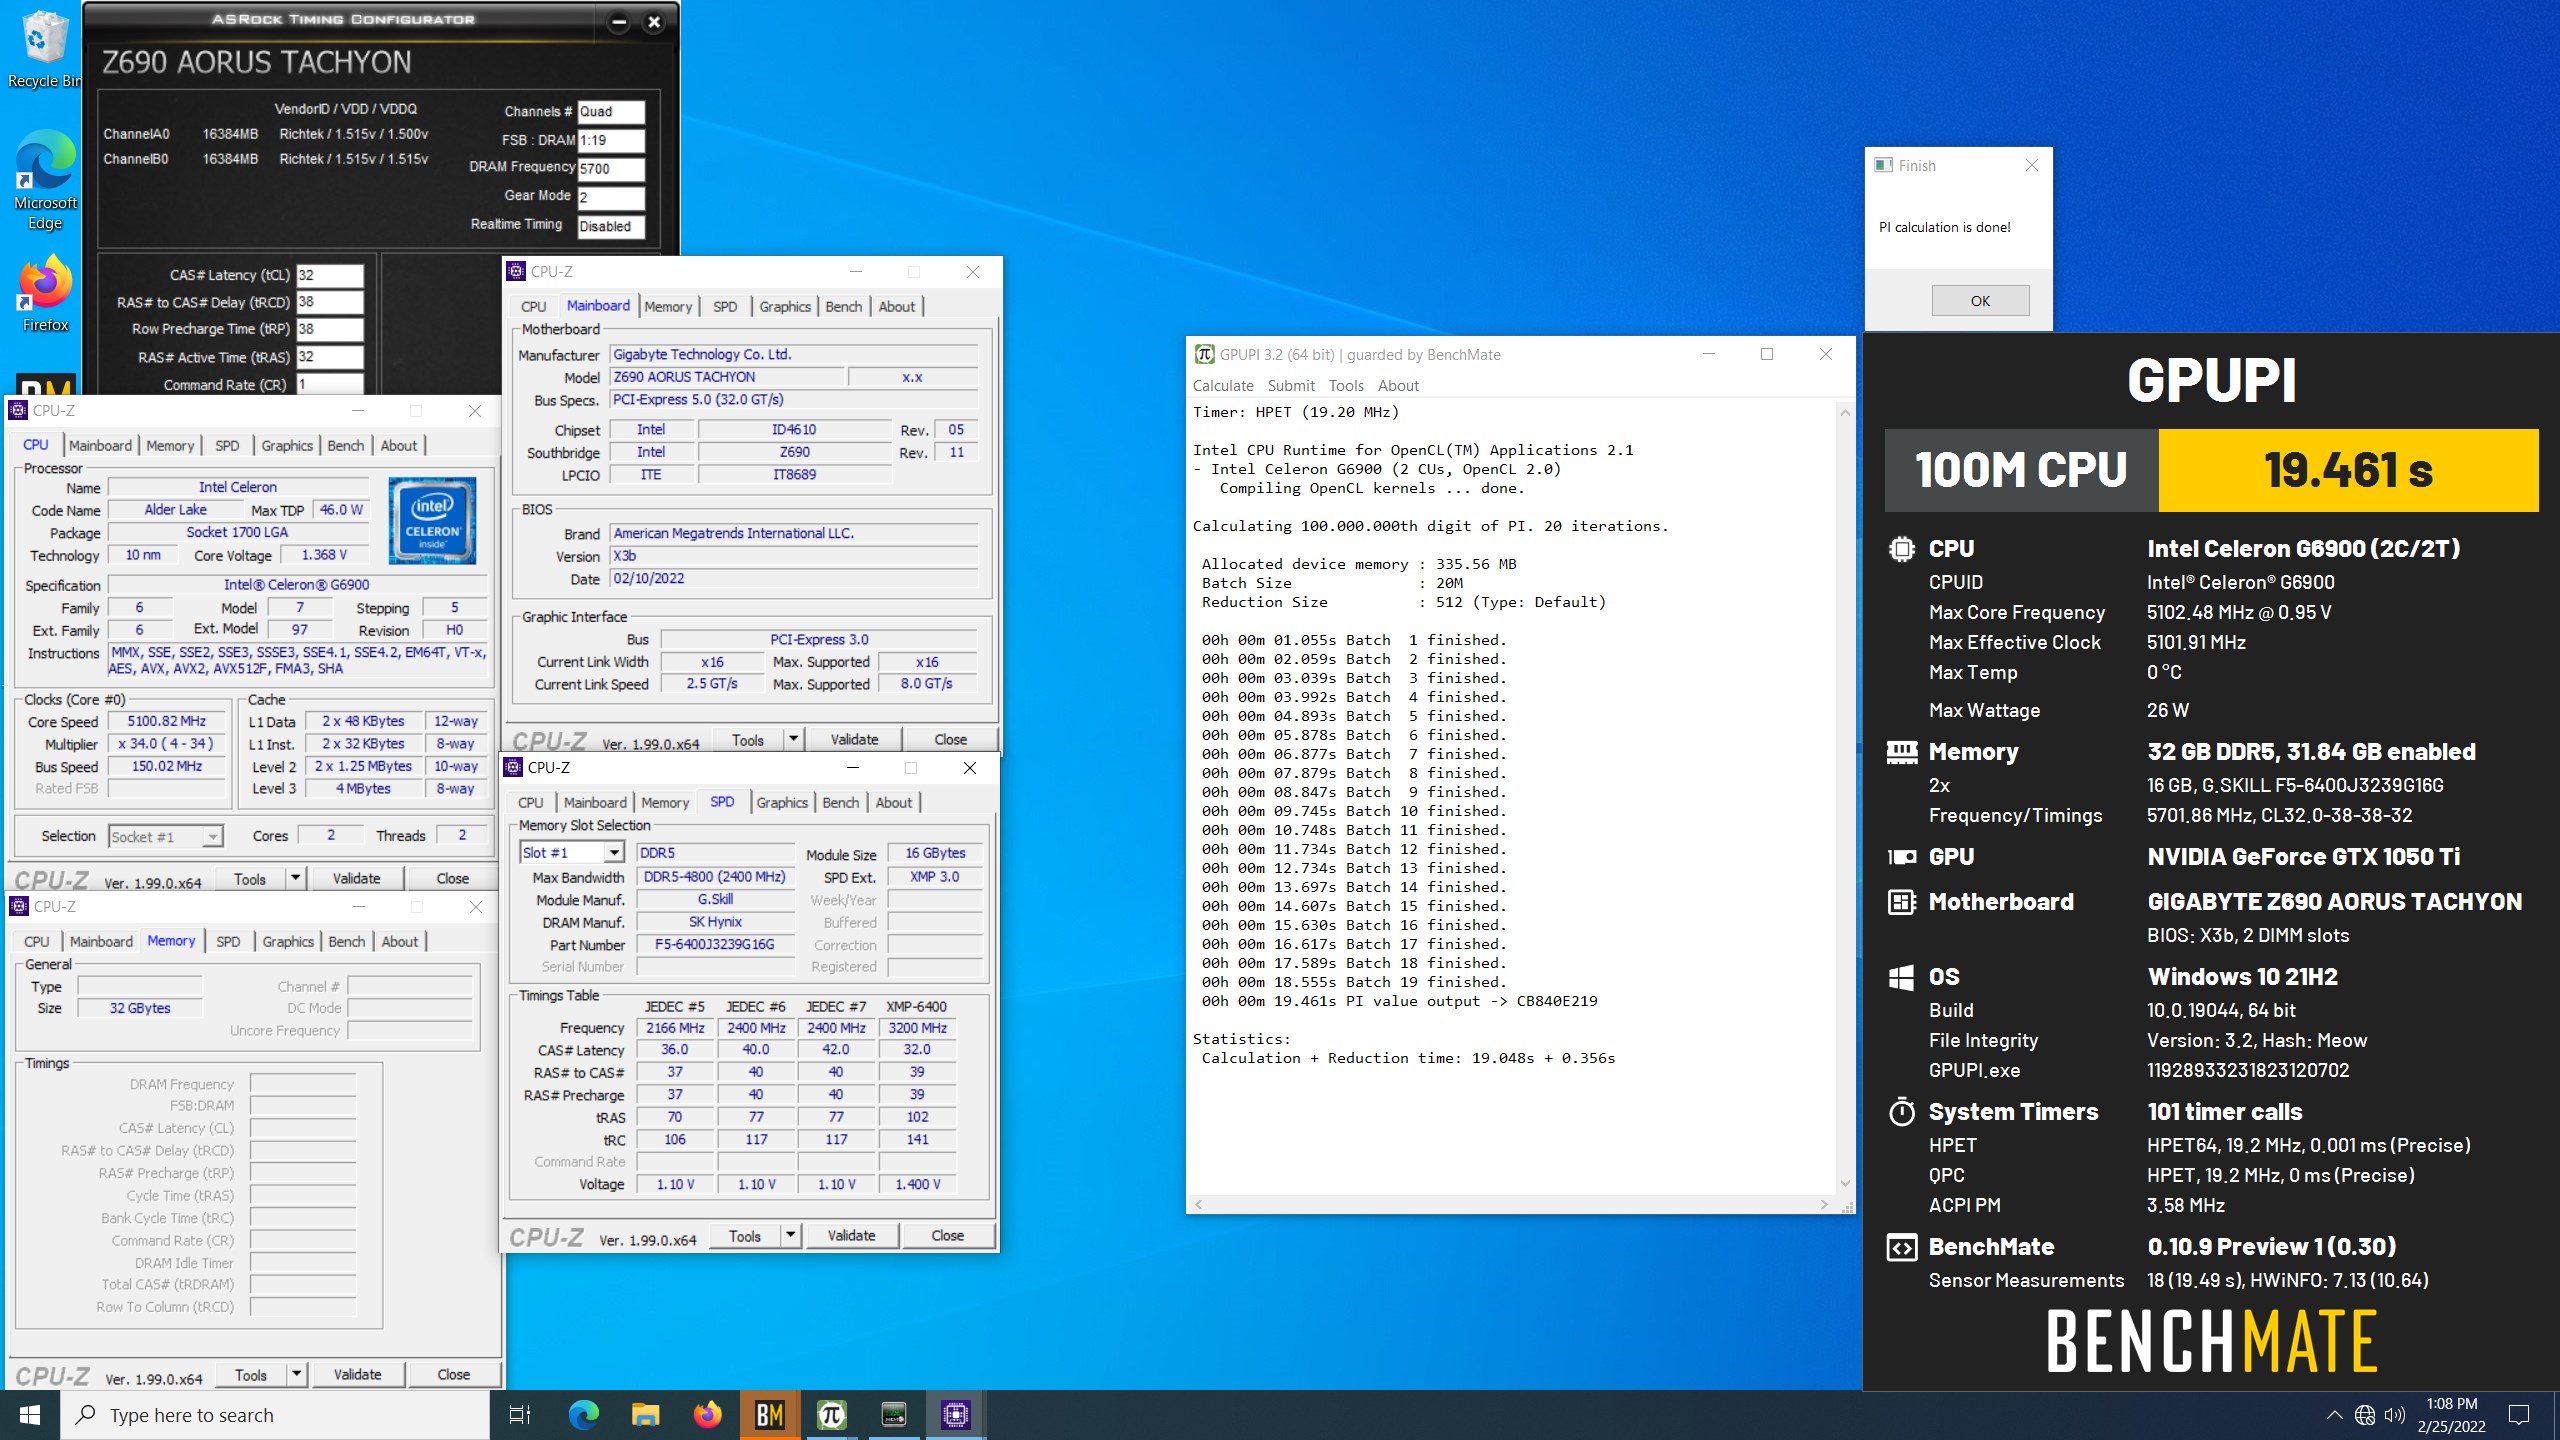Click the PI value output CB840E219 line

[x=1400, y=1001]
